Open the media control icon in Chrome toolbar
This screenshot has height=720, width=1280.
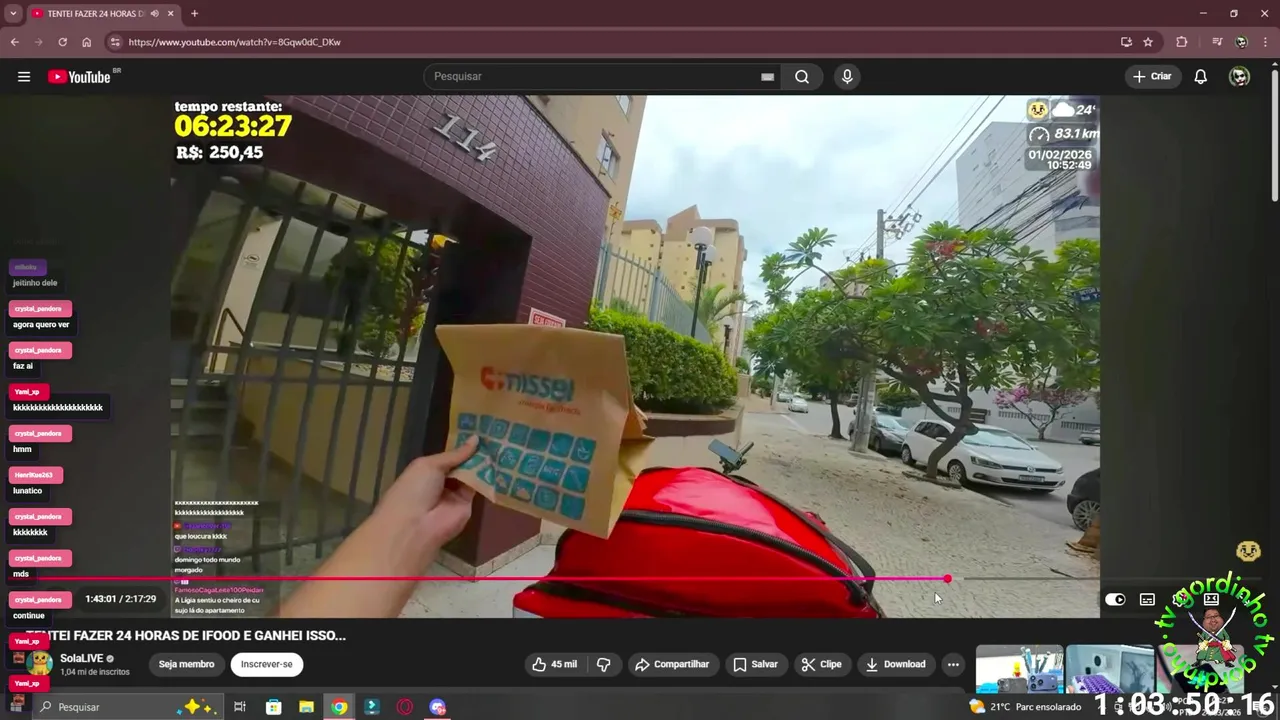click(1217, 42)
